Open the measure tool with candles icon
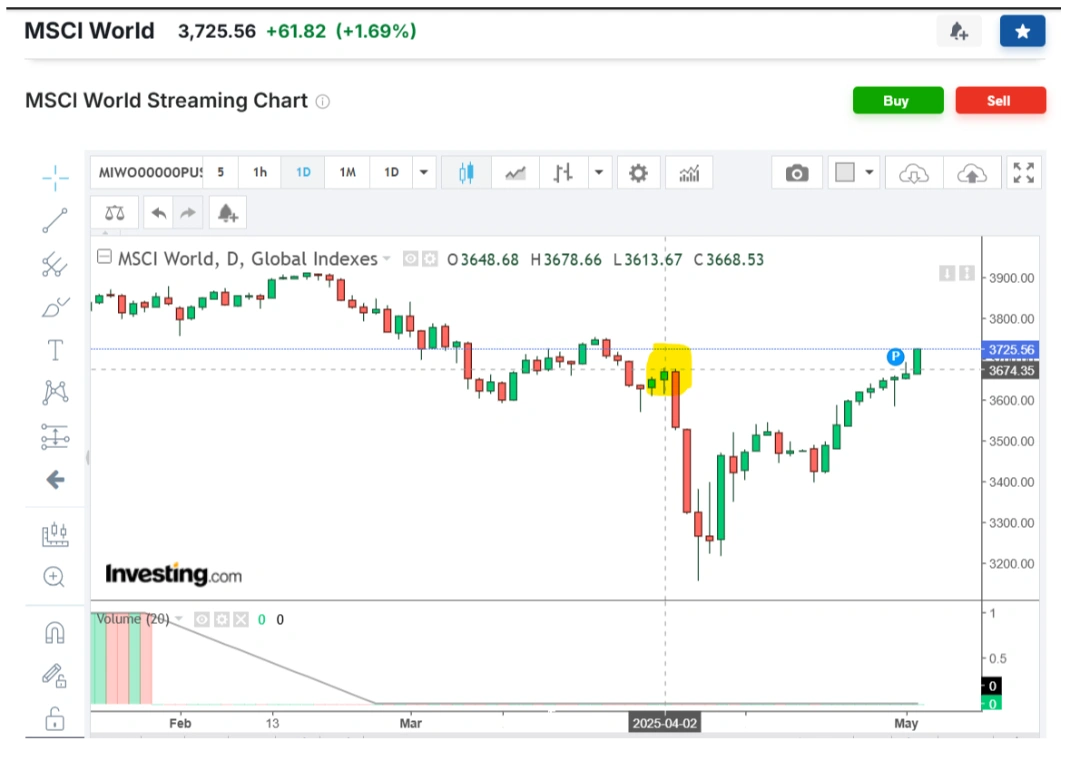Image resolution: width=1080 pixels, height=760 pixels. tap(55, 535)
